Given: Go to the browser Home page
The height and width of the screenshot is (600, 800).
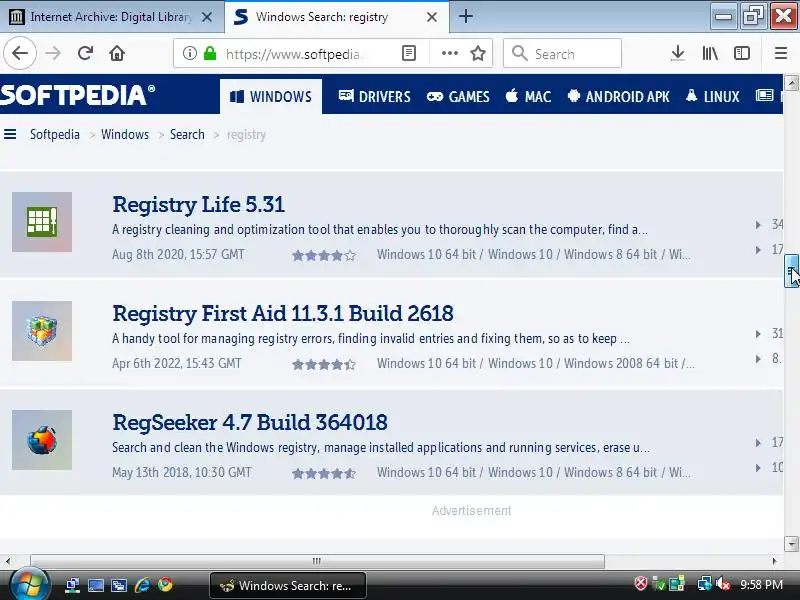Looking at the screenshot, I should pyautogui.click(x=117, y=53).
